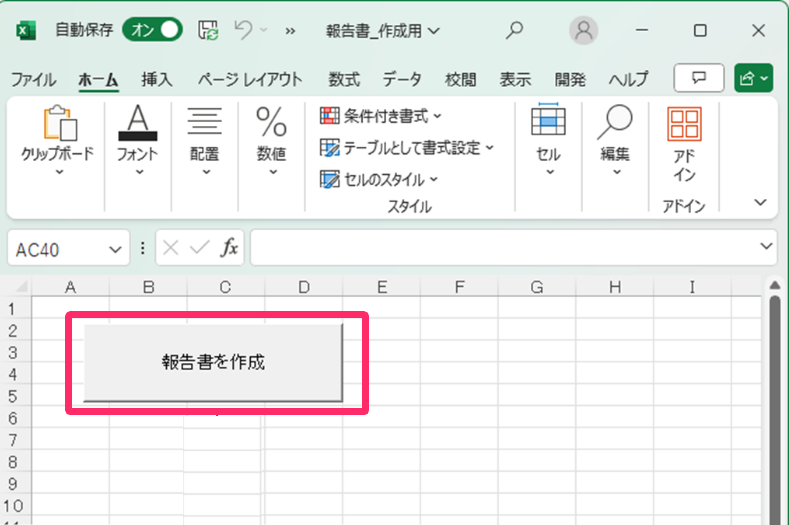
Task: Click the 報告書を作成 button
Action: (x=213, y=362)
